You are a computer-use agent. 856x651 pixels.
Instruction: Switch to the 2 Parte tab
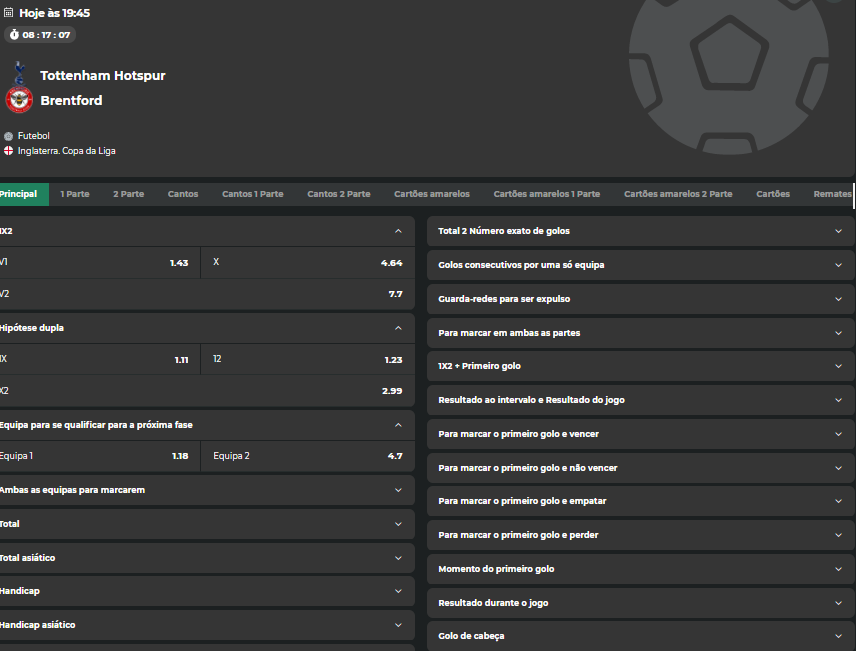click(x=129, y=194)
